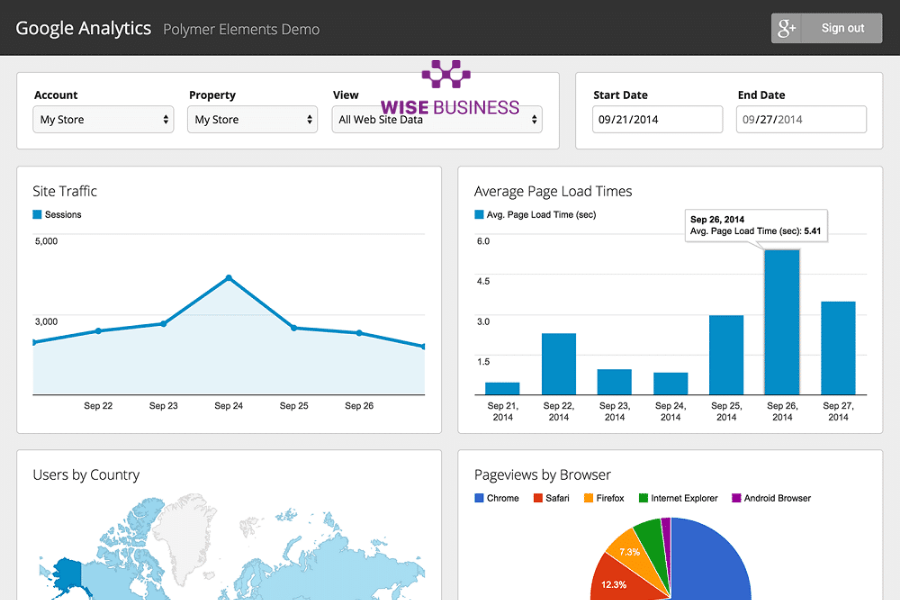Click the Internet Explorer legend swatch

643,498
